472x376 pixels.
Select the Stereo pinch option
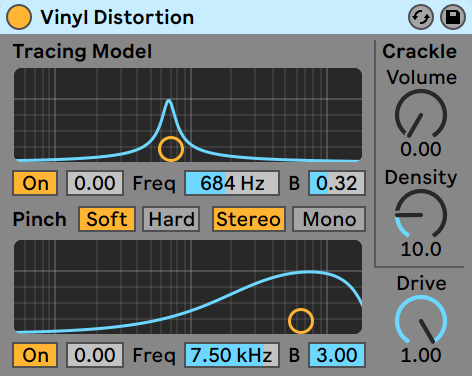point(249,219)
